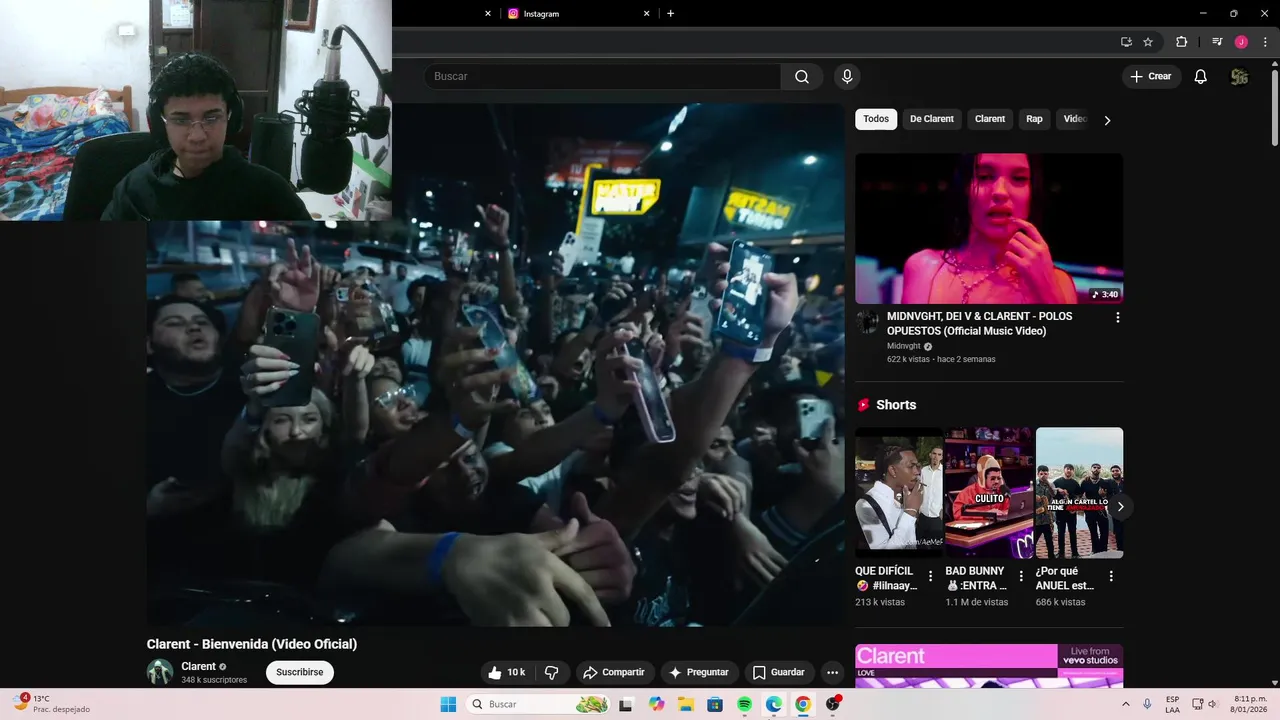Open Google Chrome from the taskbar
Viewport: 1280px width, 720px height.
tap(803, 704)
